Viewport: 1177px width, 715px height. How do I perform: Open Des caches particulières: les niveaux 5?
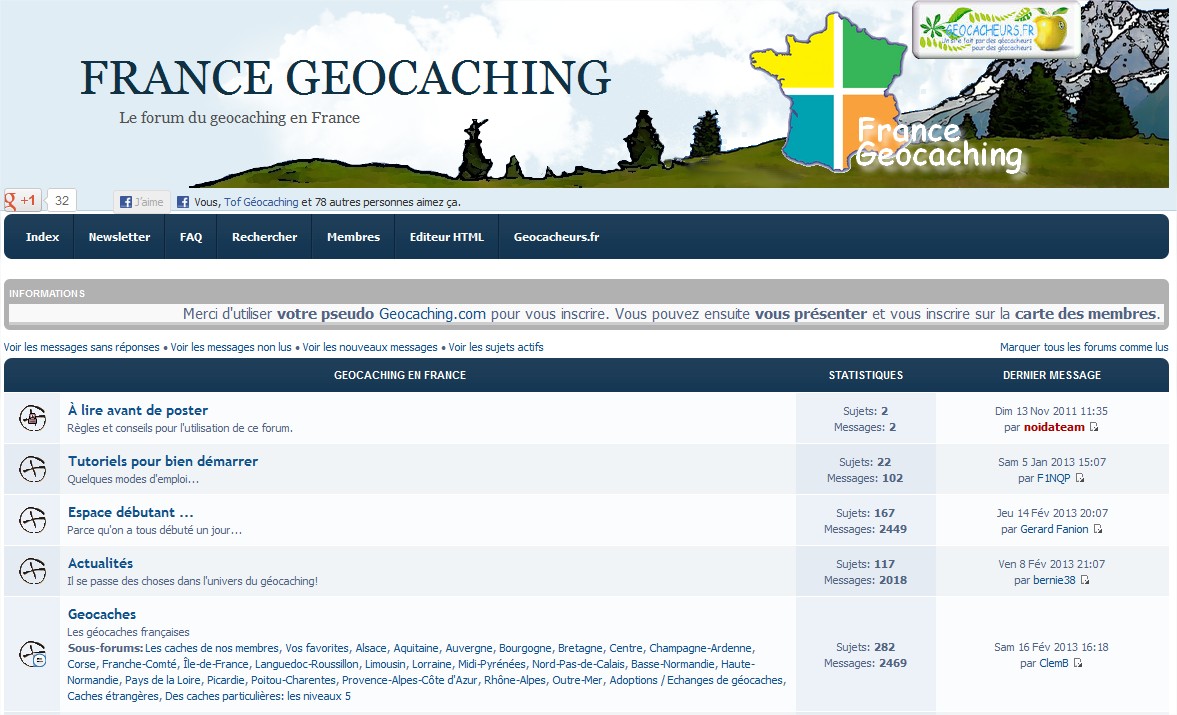point(257,696)
